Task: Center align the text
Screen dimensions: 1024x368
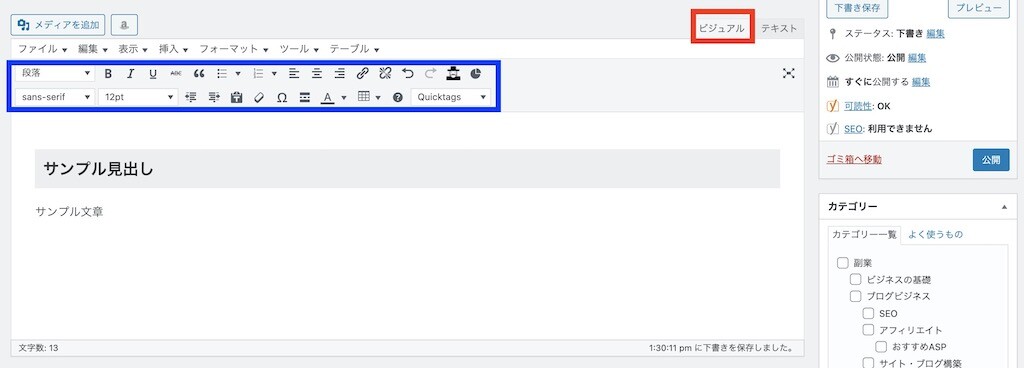Action: [x=317, y=74]
